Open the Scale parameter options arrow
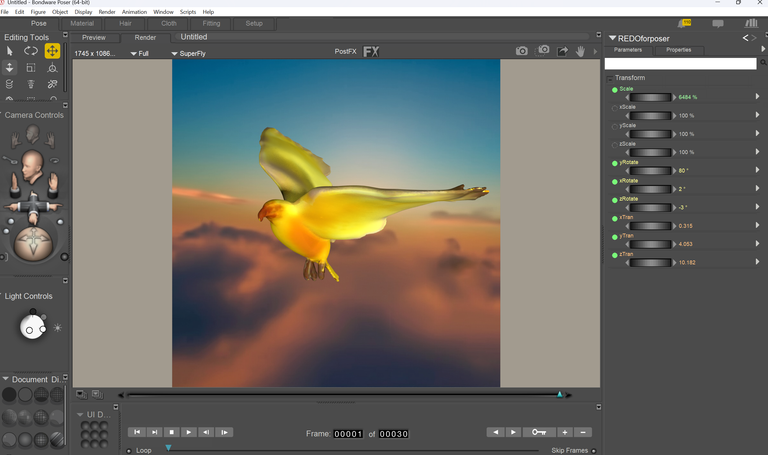 pos(757,96)
